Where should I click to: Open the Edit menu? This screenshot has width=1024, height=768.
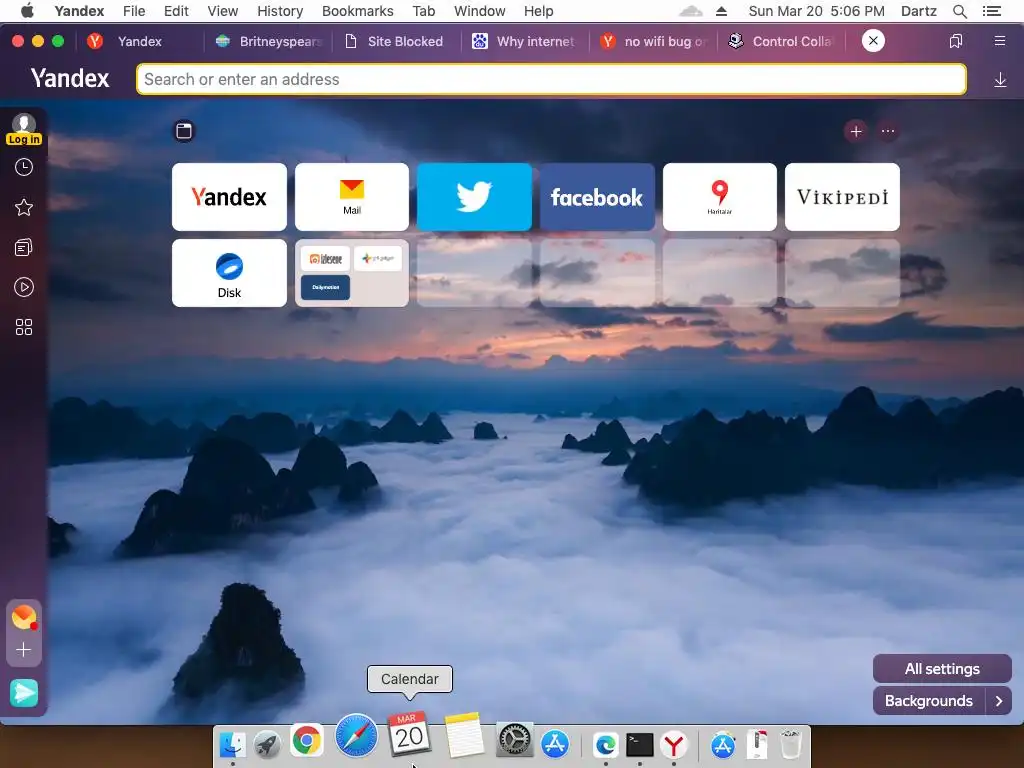coord(176,11)
